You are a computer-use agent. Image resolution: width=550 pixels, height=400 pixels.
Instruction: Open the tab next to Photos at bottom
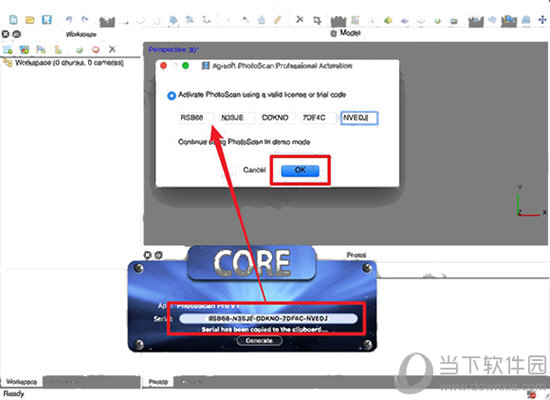click(192, 382)
